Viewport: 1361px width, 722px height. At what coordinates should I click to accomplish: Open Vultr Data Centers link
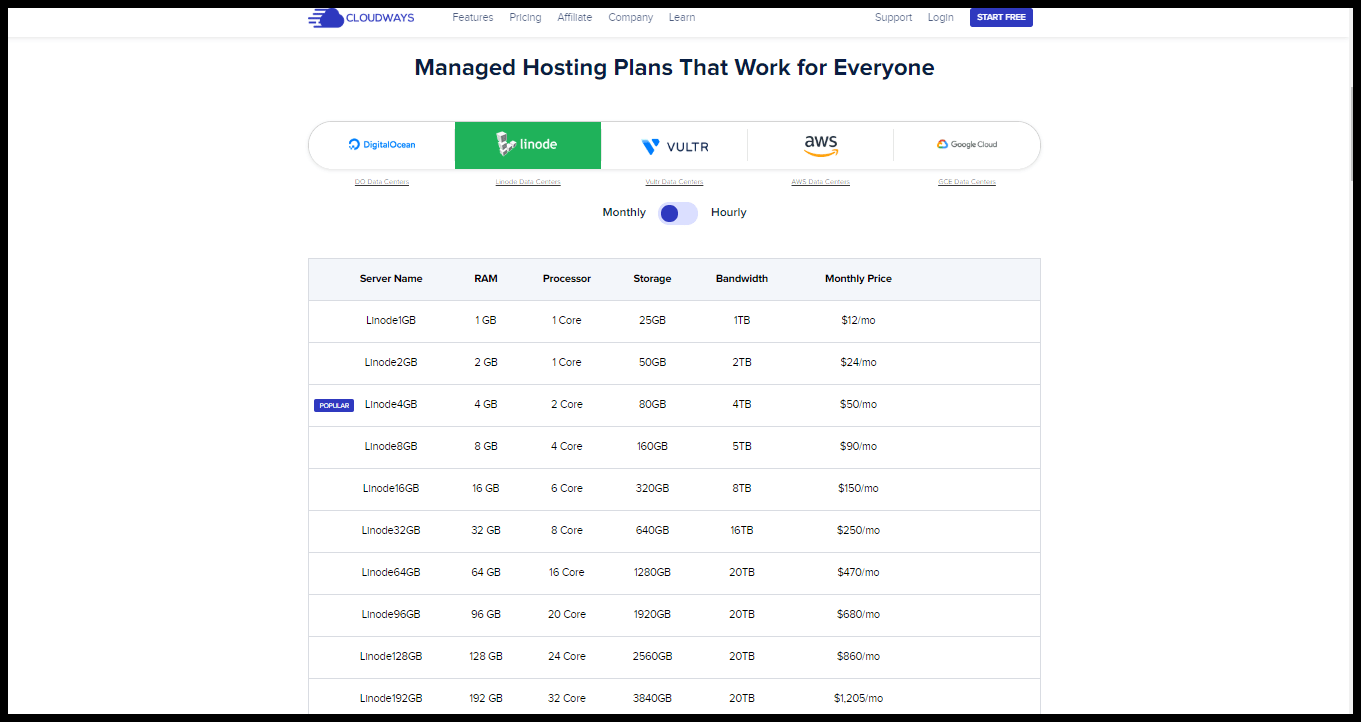[x=674, y=182]
